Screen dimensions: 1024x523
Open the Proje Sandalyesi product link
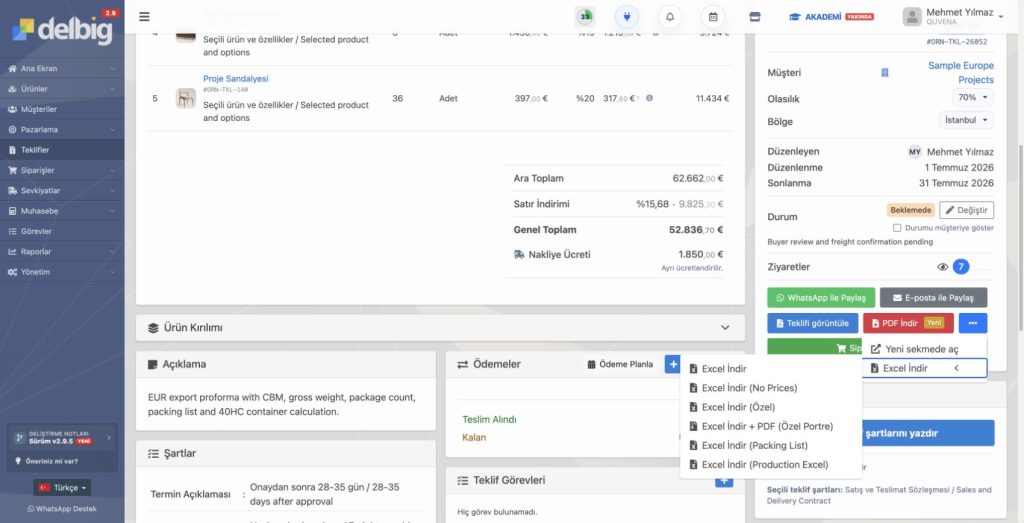coord(236,78)
